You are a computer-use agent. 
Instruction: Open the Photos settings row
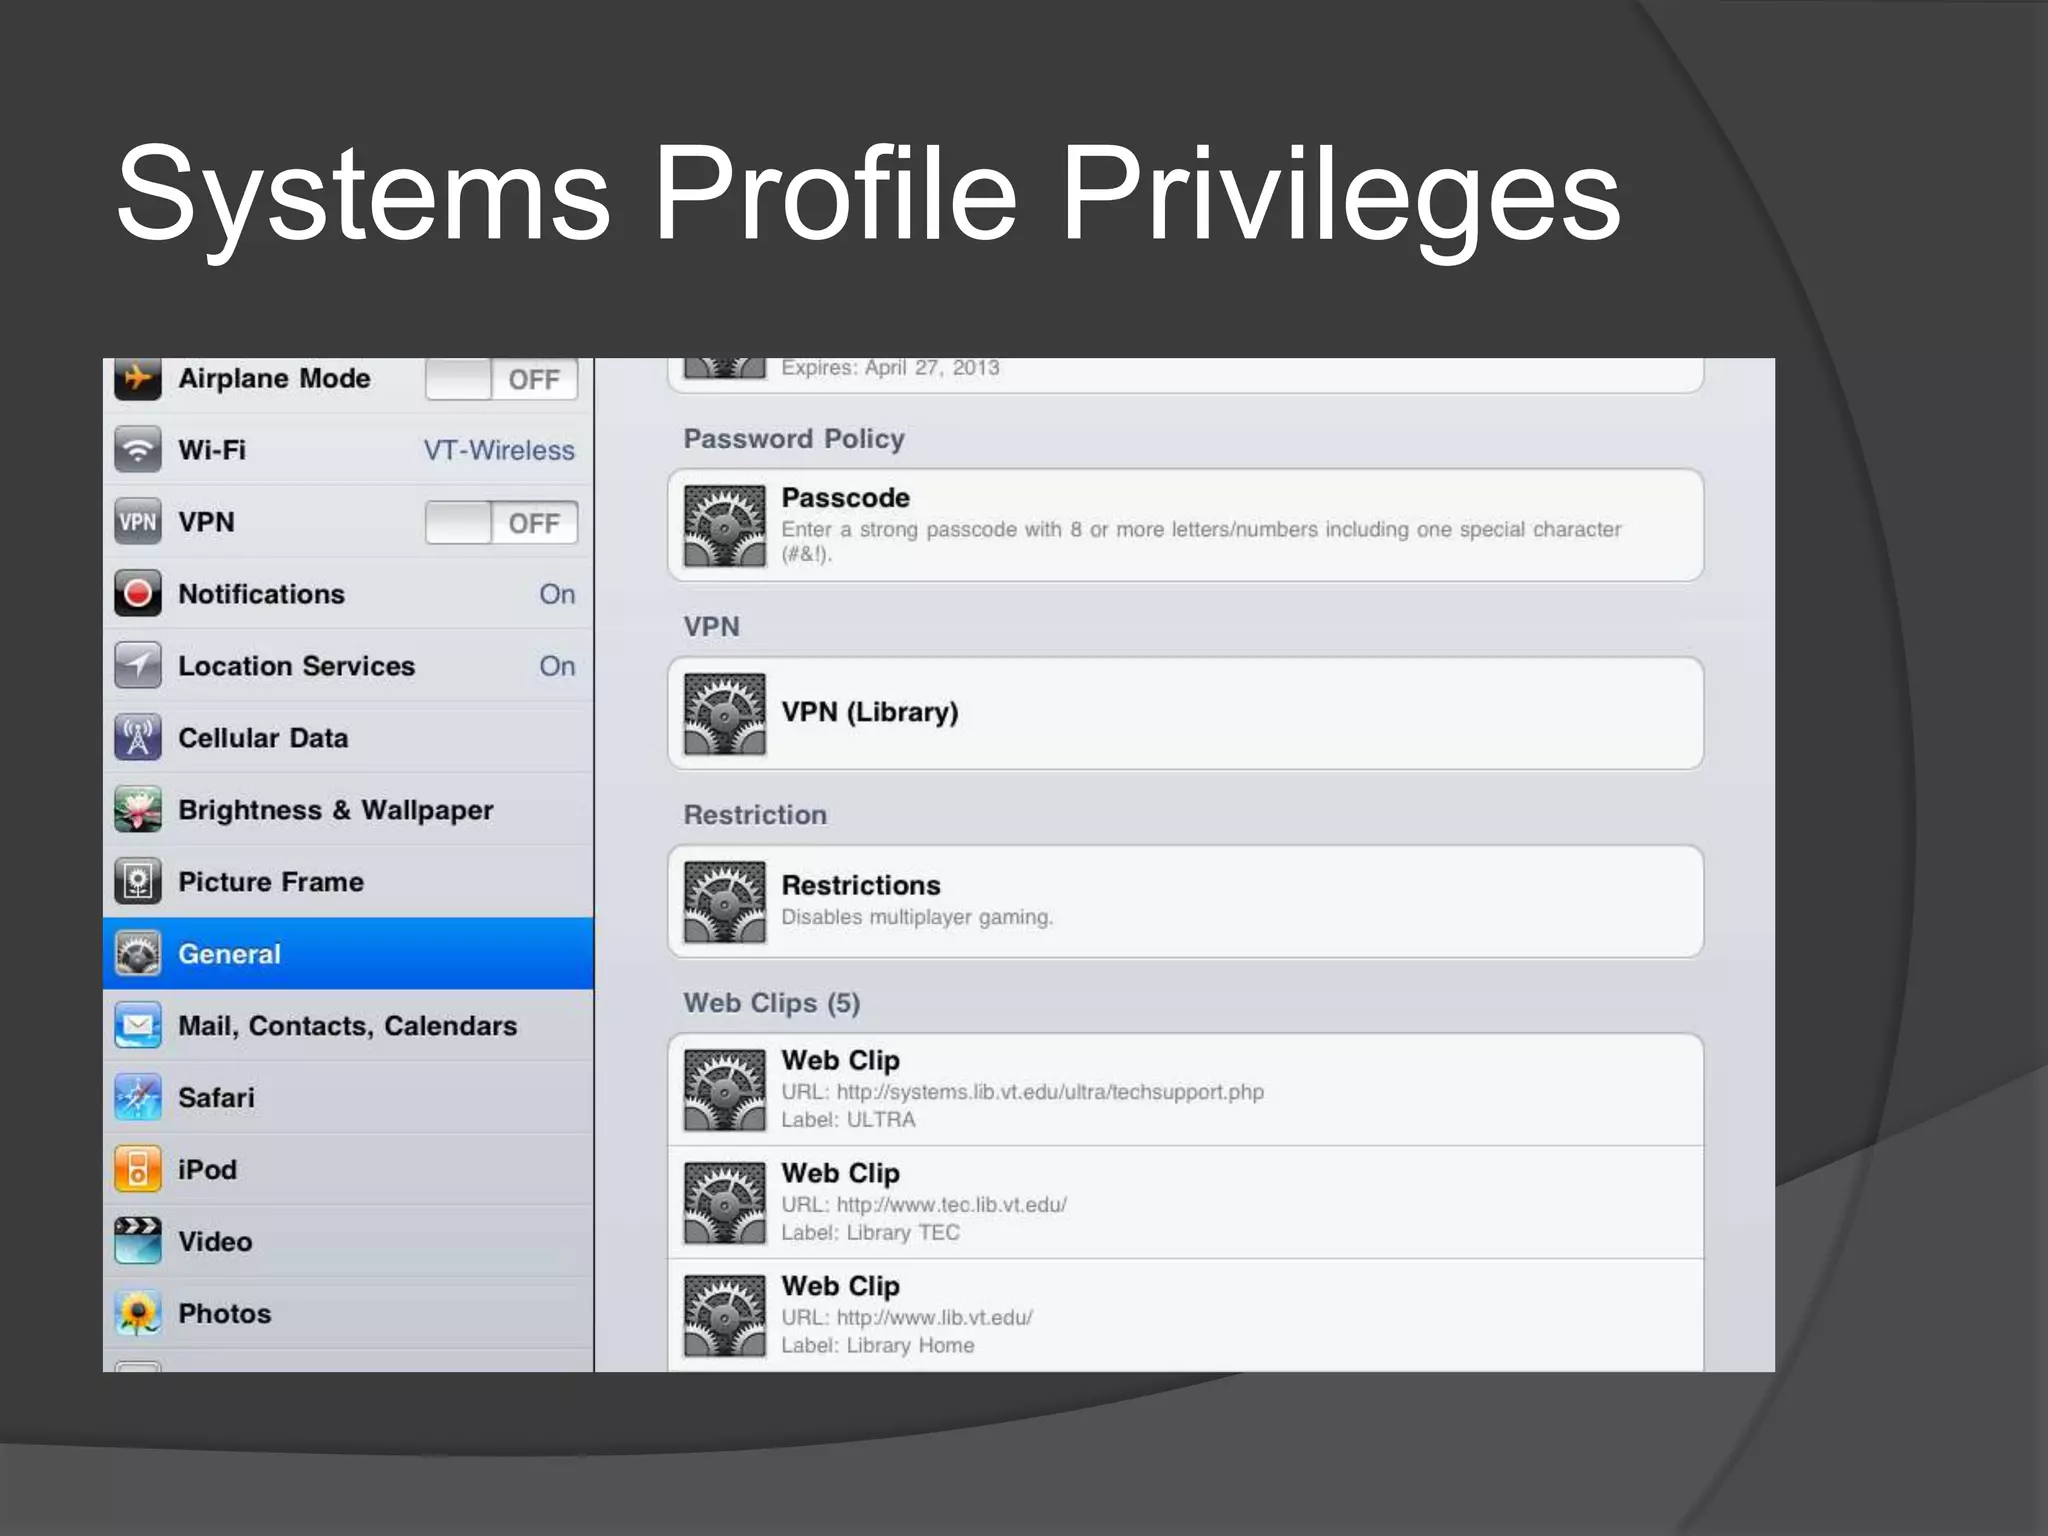tap(348, 1314)
